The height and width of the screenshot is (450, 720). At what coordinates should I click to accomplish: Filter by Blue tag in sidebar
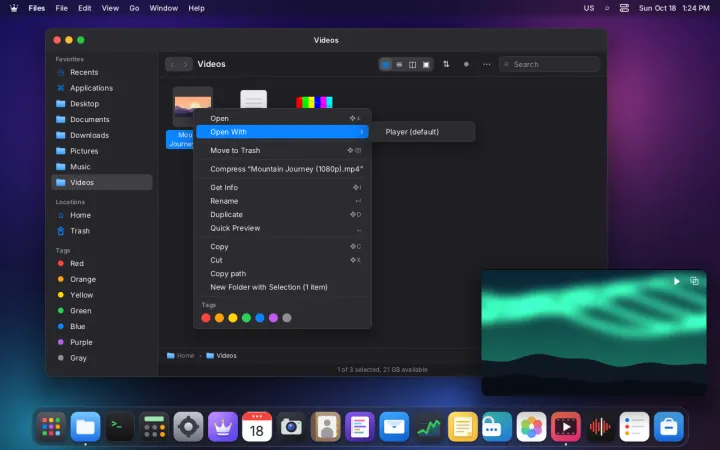coord(101,326)
